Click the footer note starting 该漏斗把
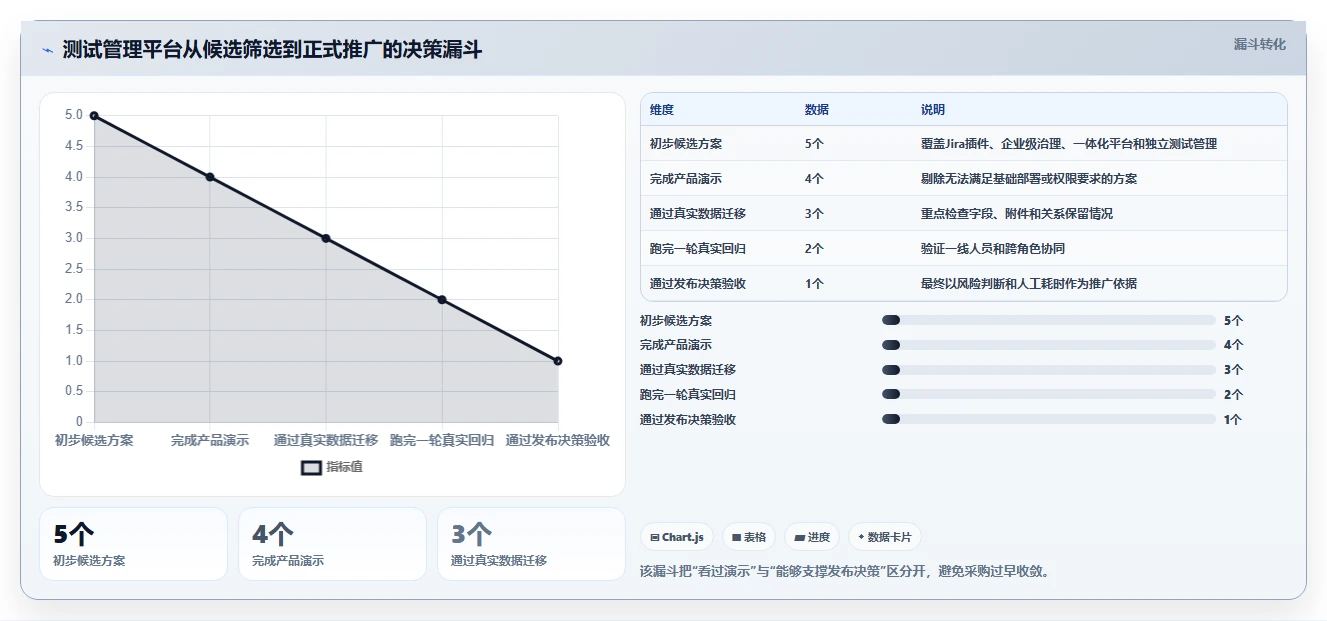 [x=844, y=572]
